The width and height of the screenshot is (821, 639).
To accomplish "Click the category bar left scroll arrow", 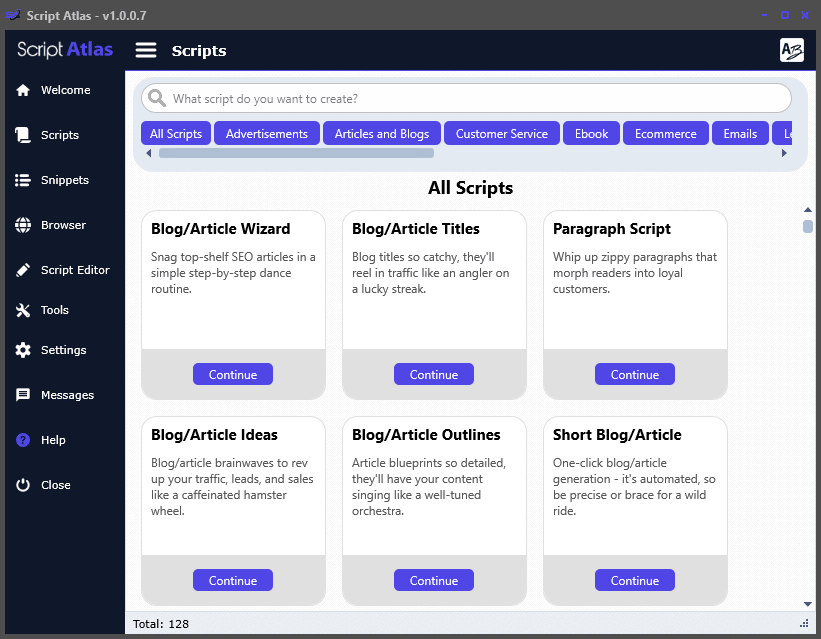I will [149, 153].
